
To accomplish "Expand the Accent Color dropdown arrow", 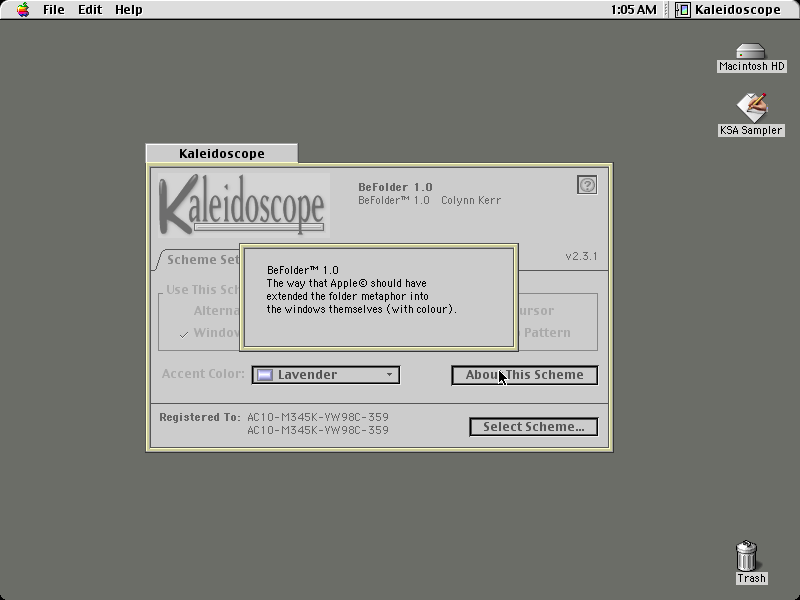I will [x=389, y=374].
